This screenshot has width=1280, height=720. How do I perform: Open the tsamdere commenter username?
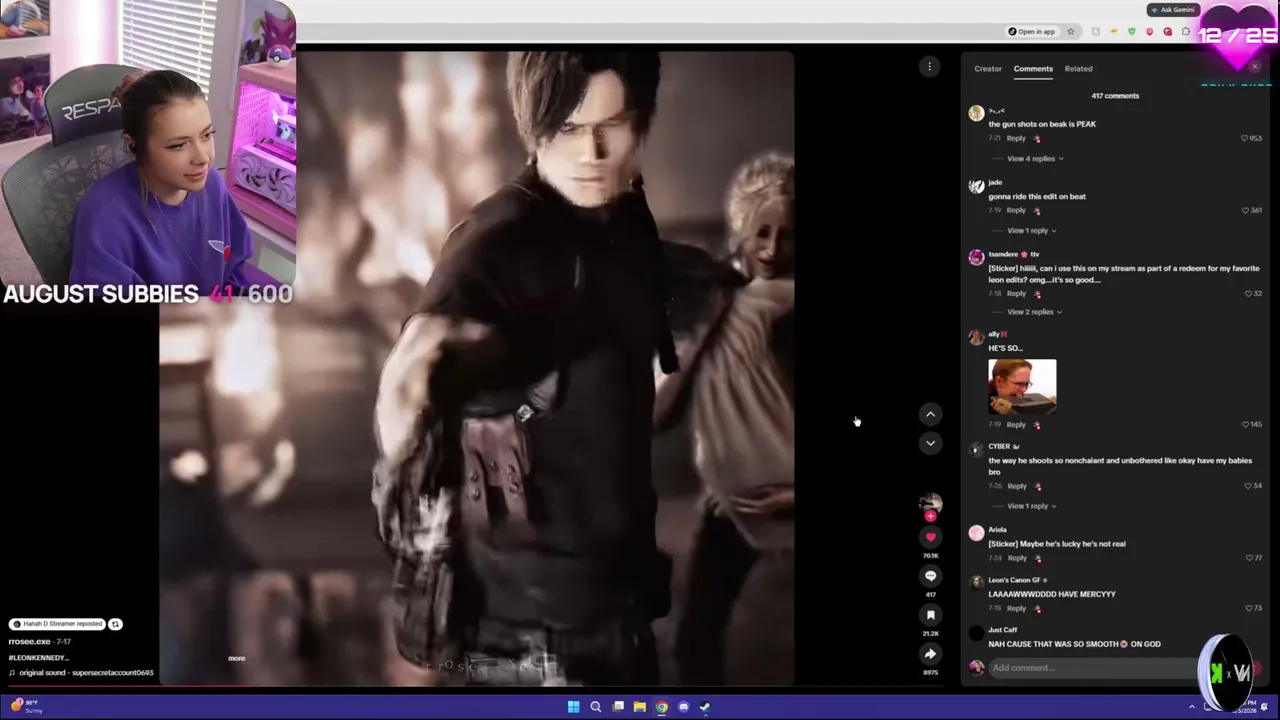click(1014, 254)
